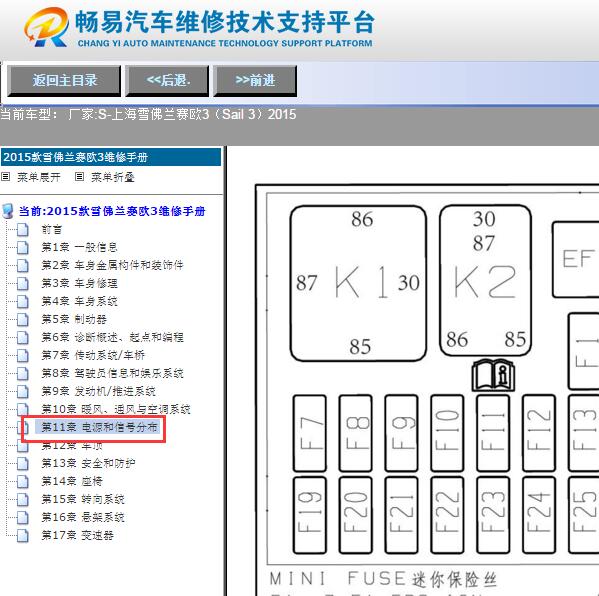Collapse all menus via 菜单折叠
The width and height of the screenshot is (599, 596).
click(x=113, y=177)
